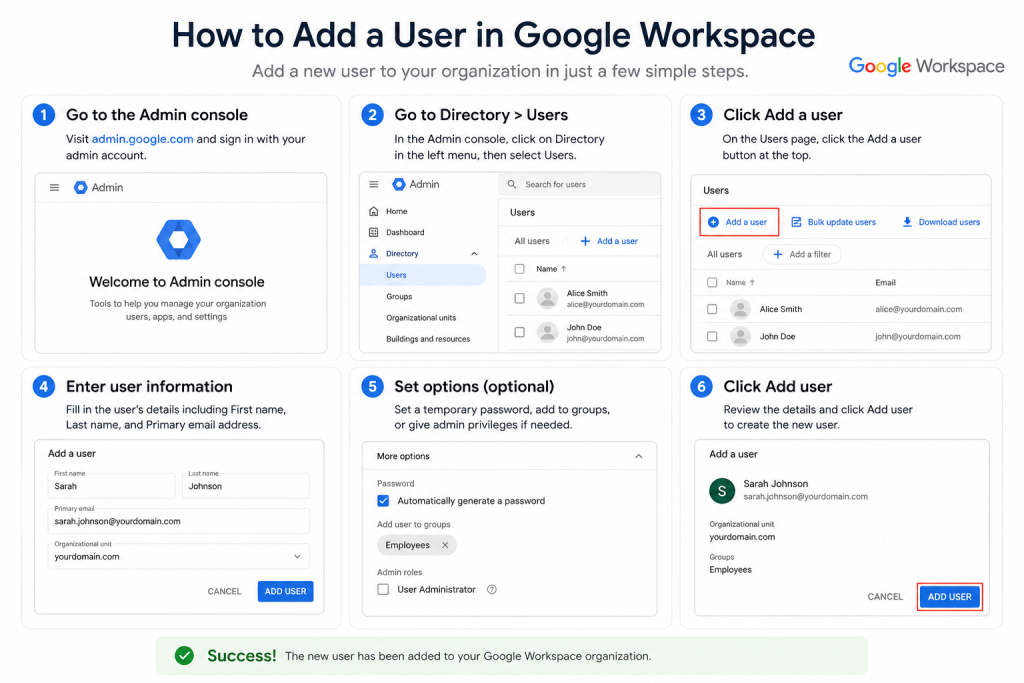Remove Employees chip with its X icon
Image resolution: width=1024 pixels, height=683 pixels.
(445, 545)
